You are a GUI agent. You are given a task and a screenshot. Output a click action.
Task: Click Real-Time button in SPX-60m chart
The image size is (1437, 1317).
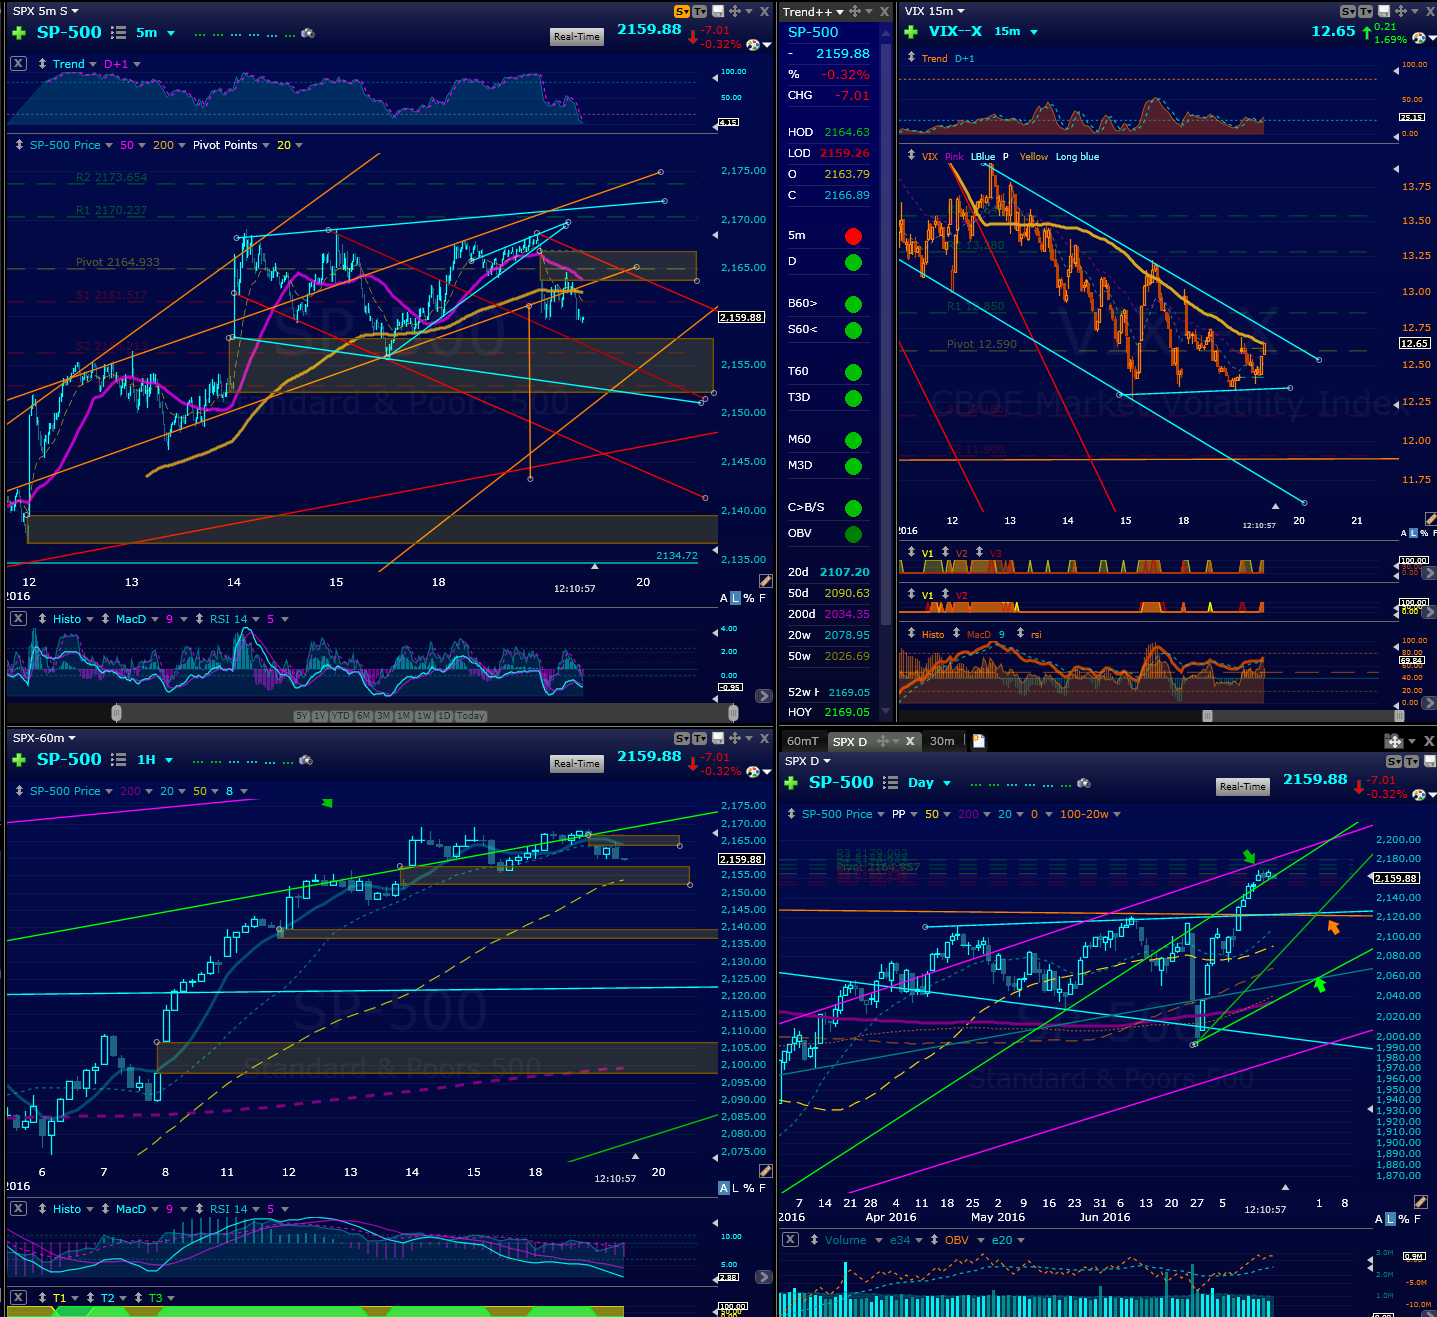pyautogui.click(x=577, y=764)
